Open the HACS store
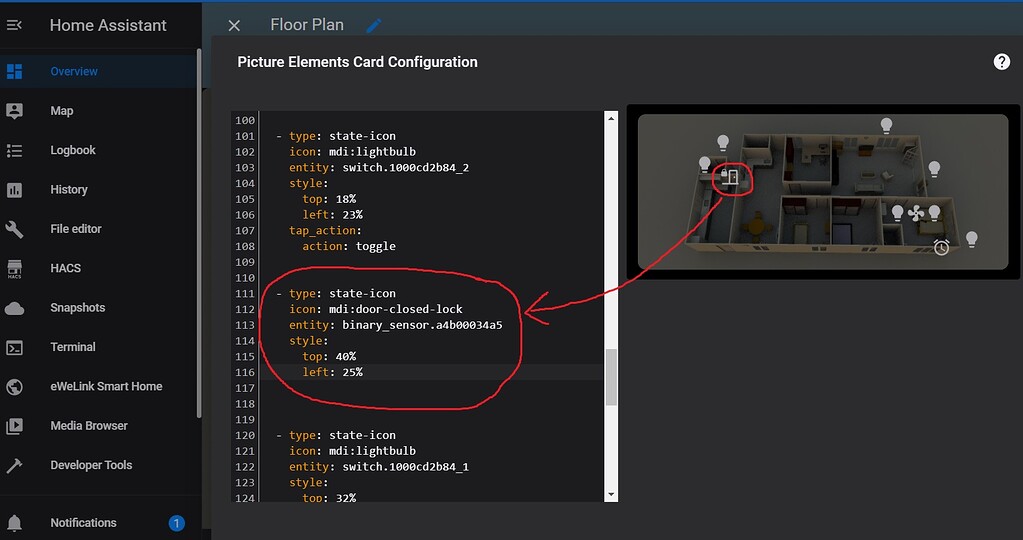 [x=65, y=268]
